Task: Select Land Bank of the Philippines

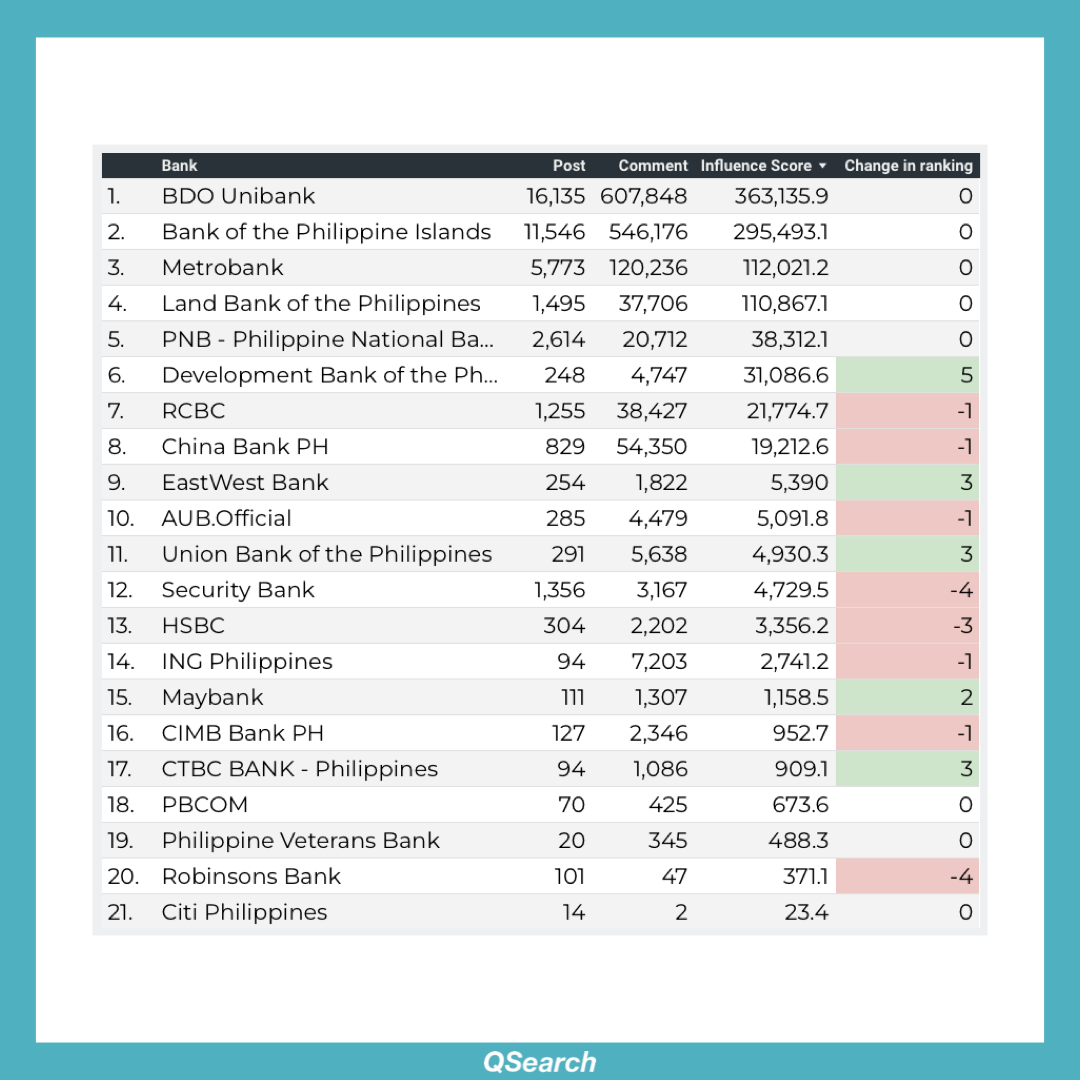Action: 321,304
